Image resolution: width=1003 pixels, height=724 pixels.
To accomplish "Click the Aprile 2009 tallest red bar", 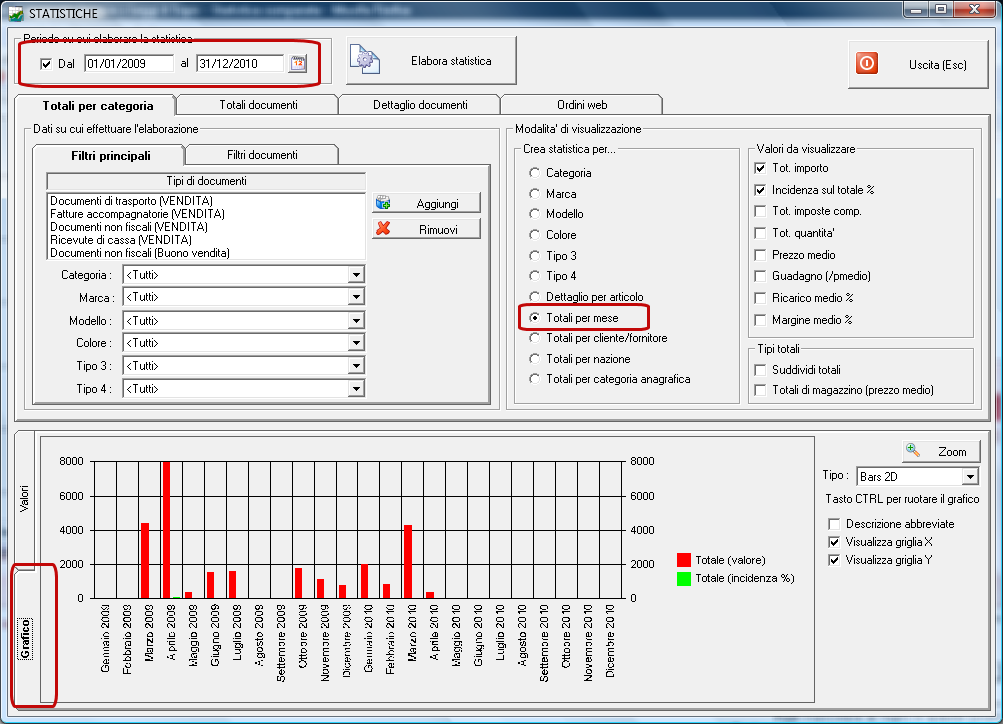I will pyautogui.click(x=166, y=530).
